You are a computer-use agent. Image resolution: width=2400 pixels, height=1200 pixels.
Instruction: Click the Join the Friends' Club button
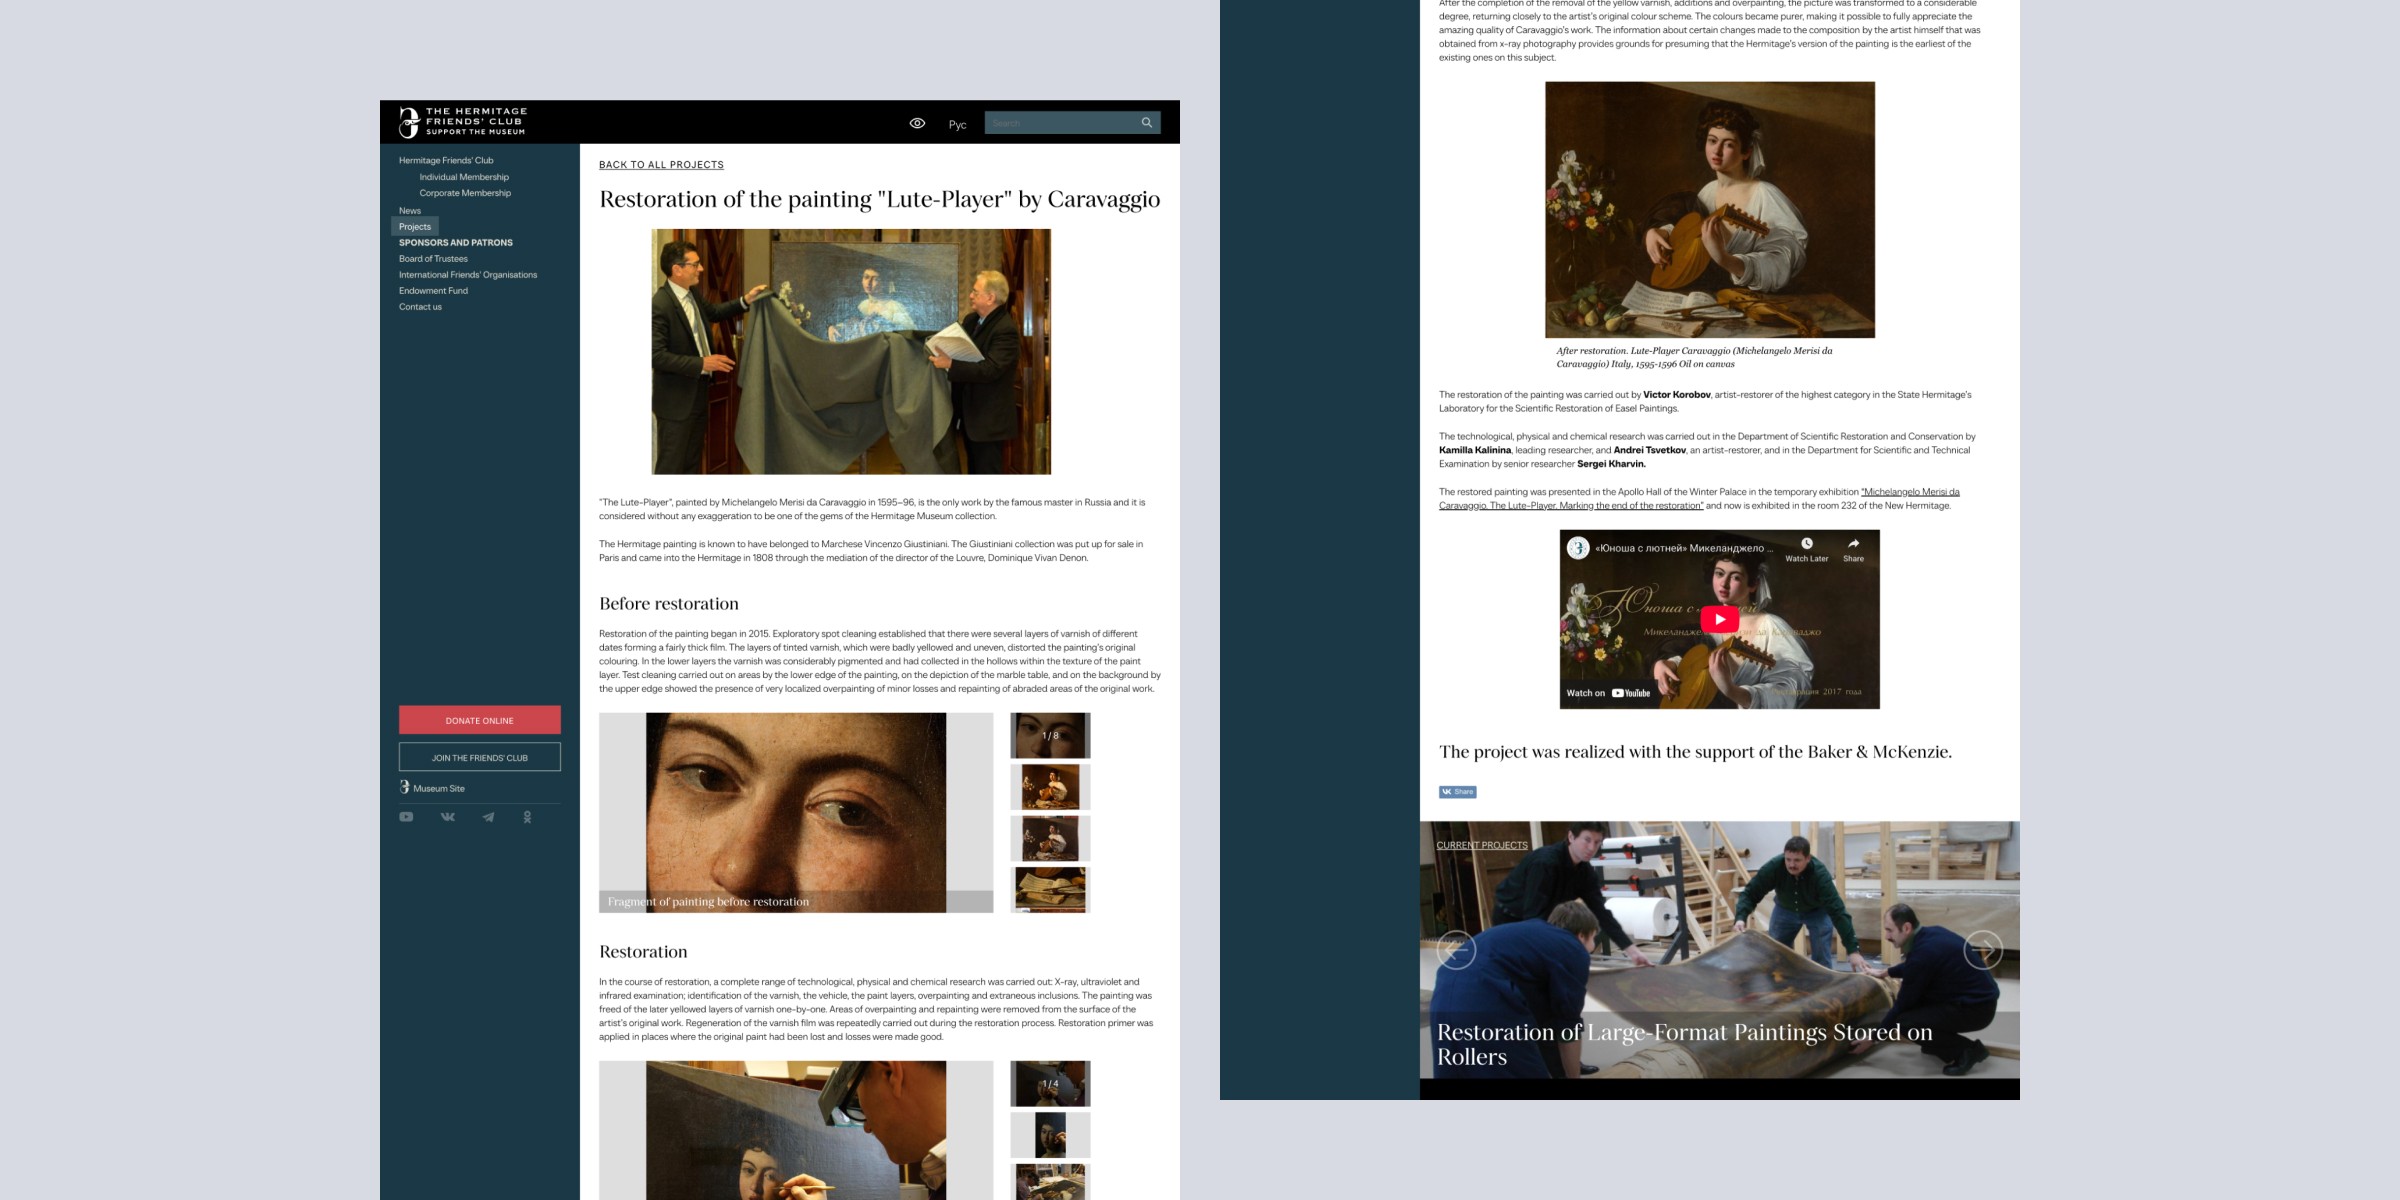tap(479, 757)
